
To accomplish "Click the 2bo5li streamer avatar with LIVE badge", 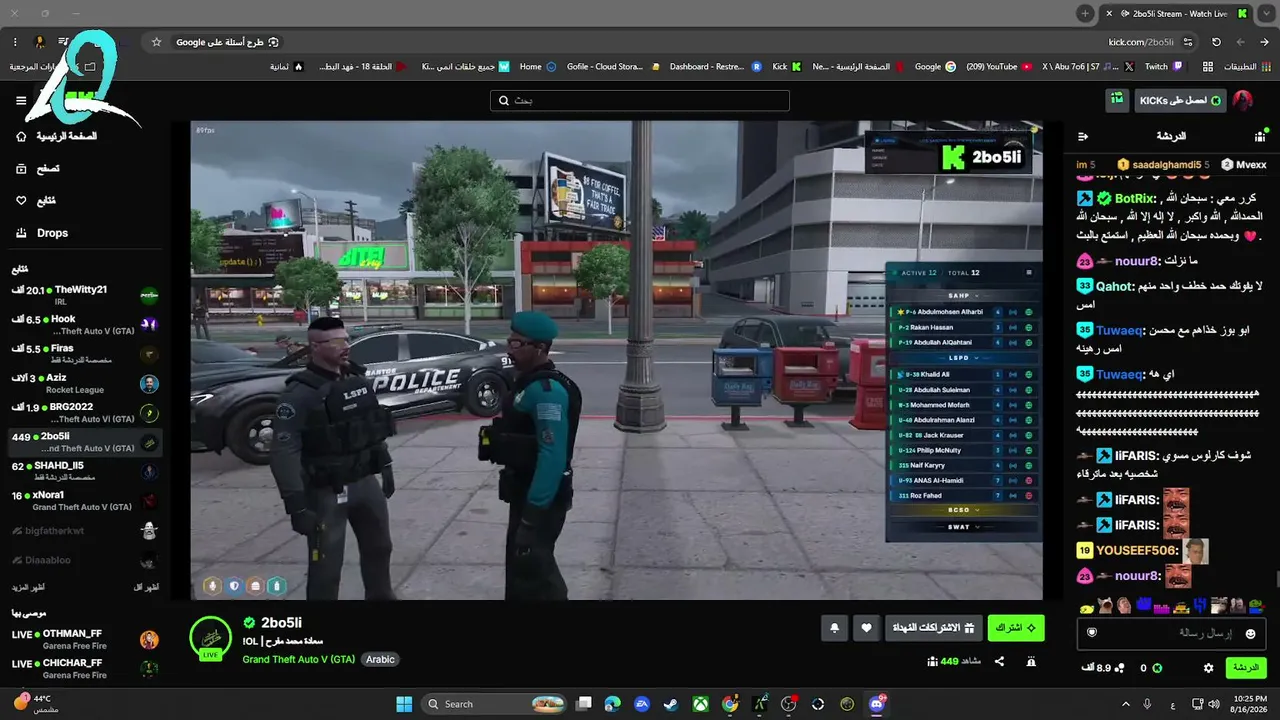I will [x=210, y=638].
